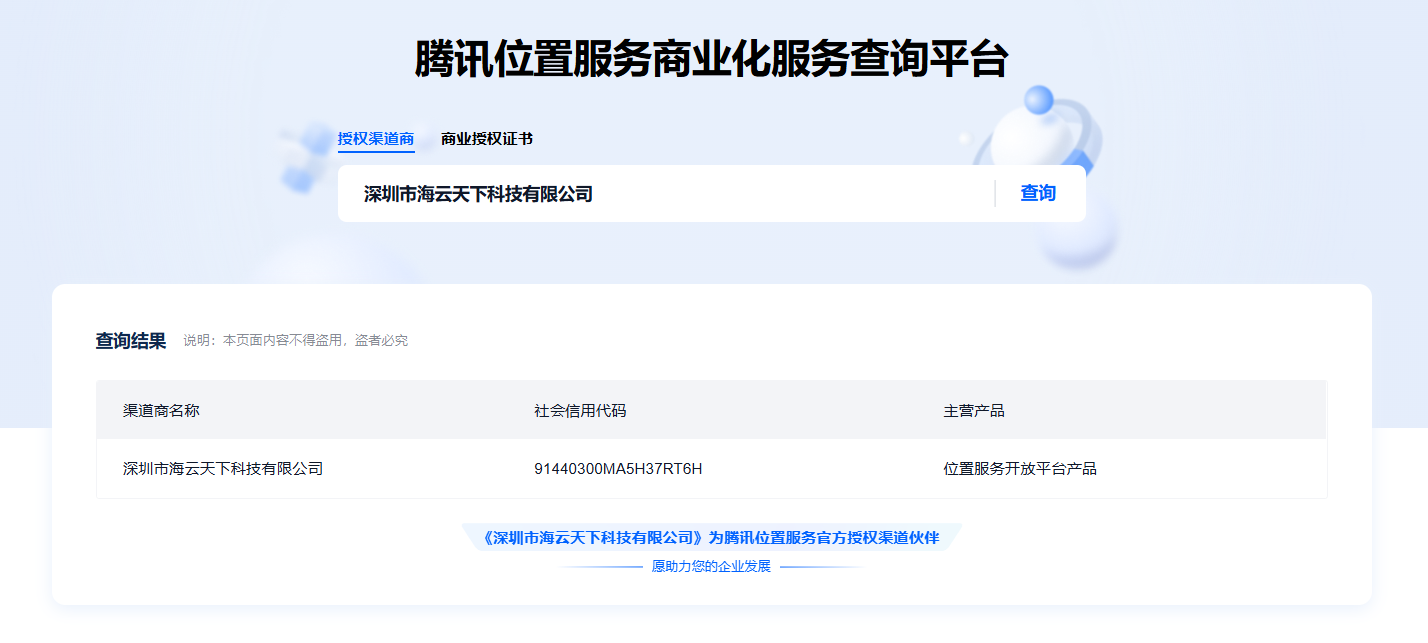Click the official authorized partner banner text
Image resolution: width=1428 pixels, height=643 pixels.
[711, 538]
